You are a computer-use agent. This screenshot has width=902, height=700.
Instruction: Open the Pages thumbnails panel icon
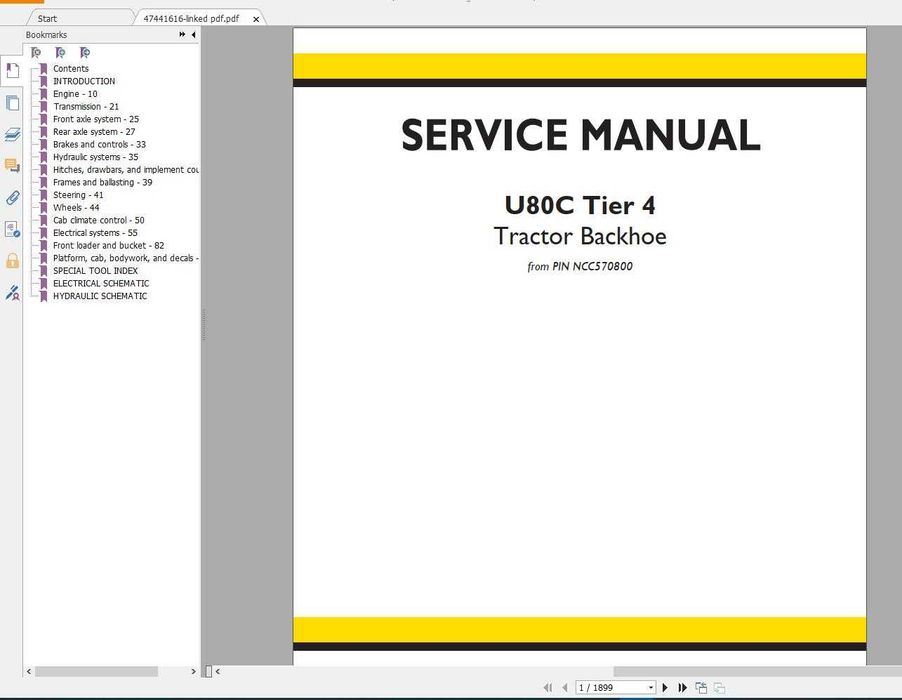[x=12, y=103]
